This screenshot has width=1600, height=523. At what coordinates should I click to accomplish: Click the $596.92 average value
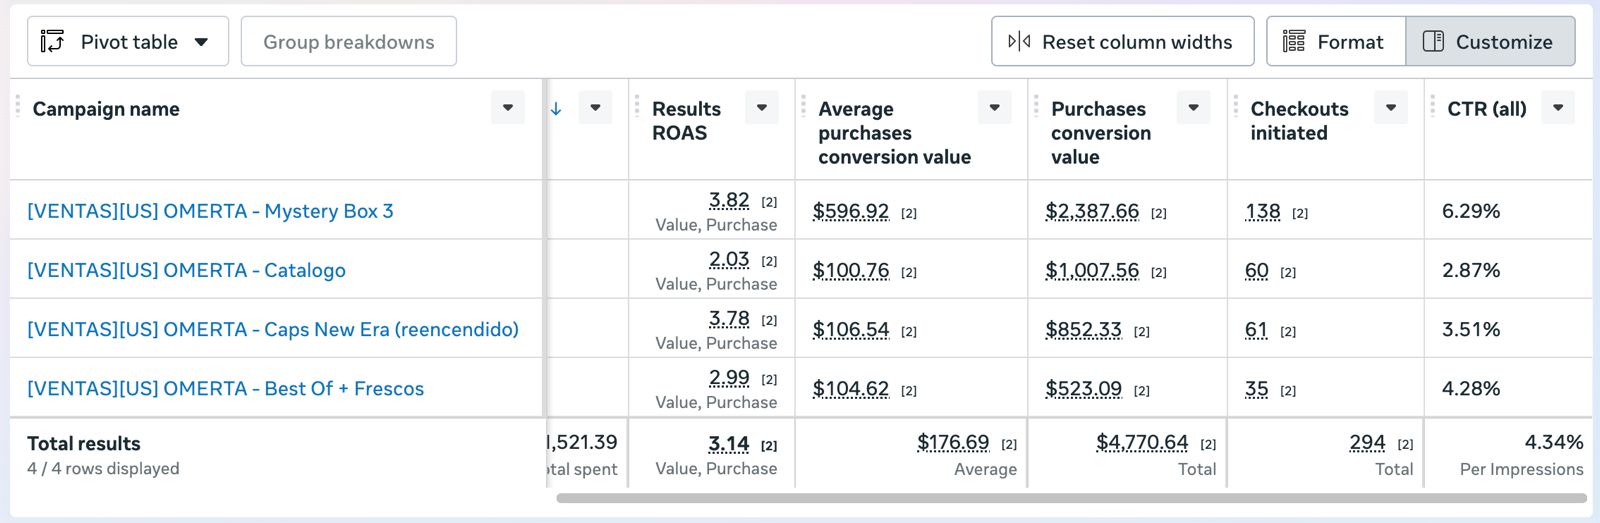point(851,211)
